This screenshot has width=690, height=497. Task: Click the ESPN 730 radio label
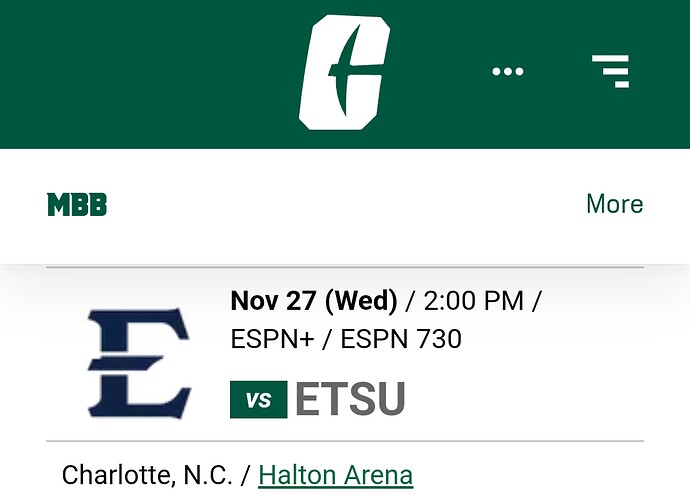pos(401,339)
